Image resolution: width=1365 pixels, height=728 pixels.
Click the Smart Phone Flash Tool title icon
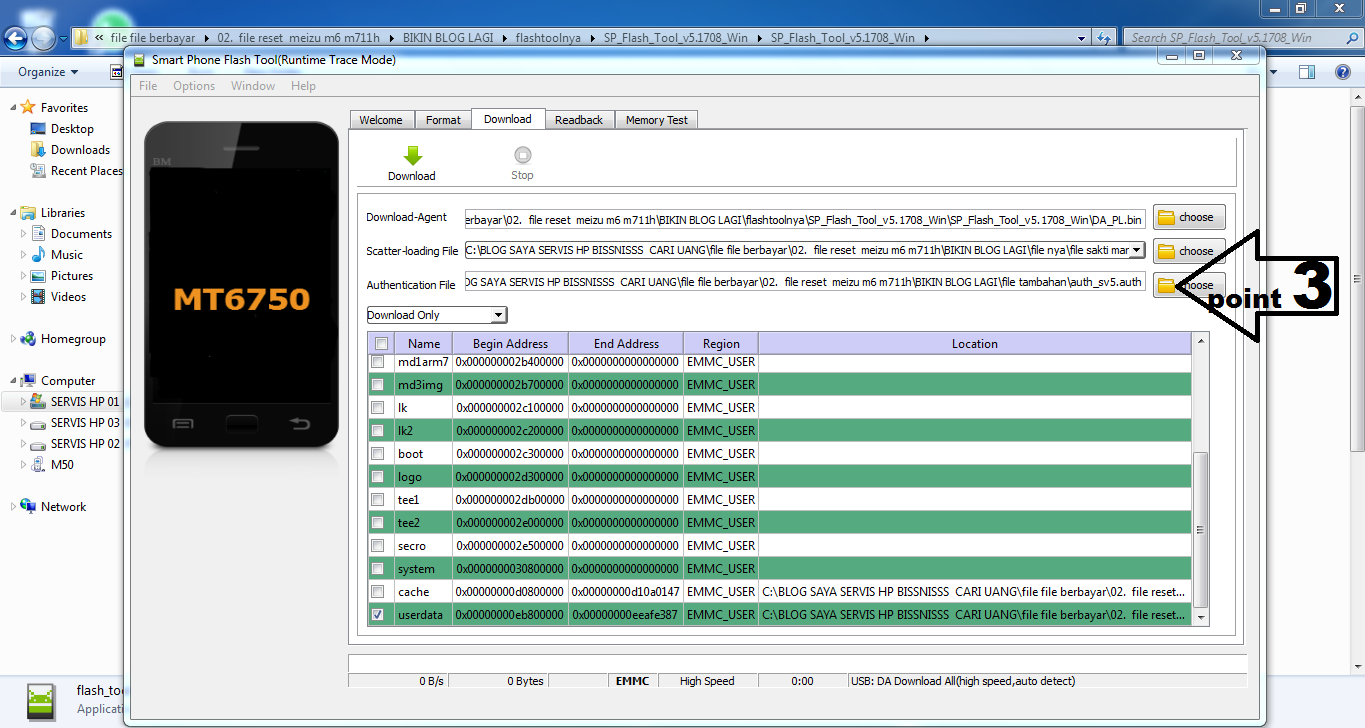(x=139, y=60)
